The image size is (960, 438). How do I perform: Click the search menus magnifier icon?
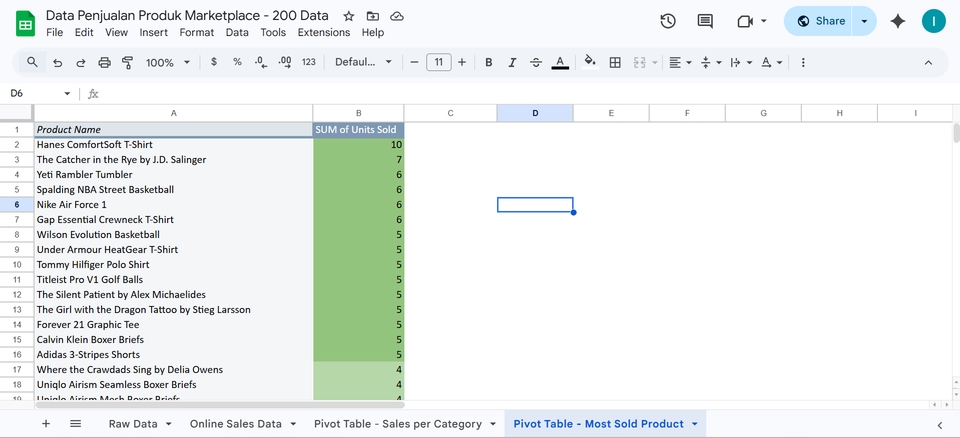tap(32, 62)
